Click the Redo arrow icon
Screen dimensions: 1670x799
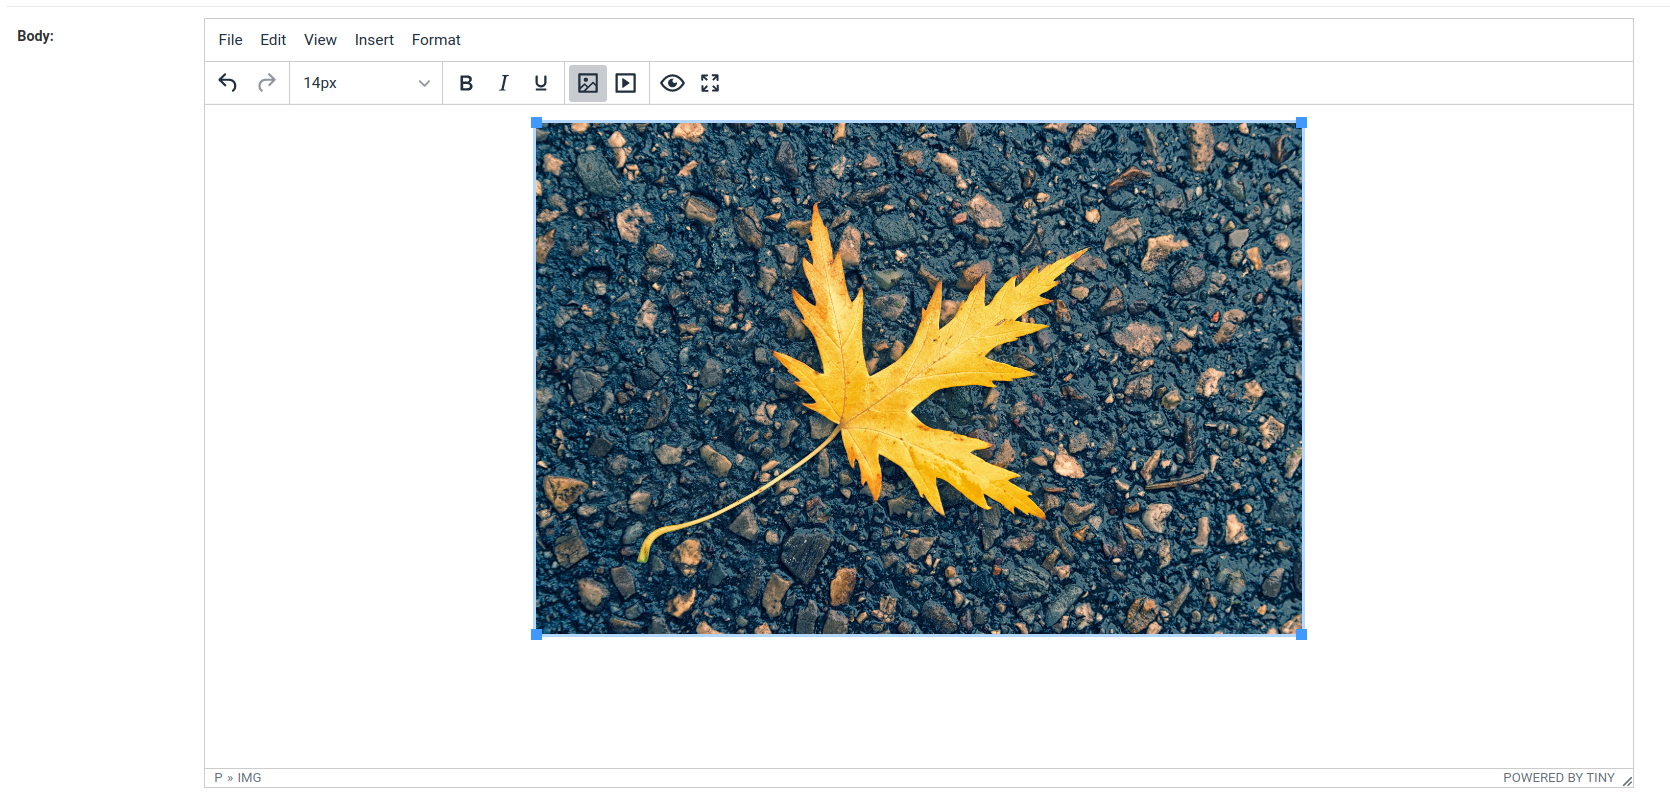tap(266, 83)
